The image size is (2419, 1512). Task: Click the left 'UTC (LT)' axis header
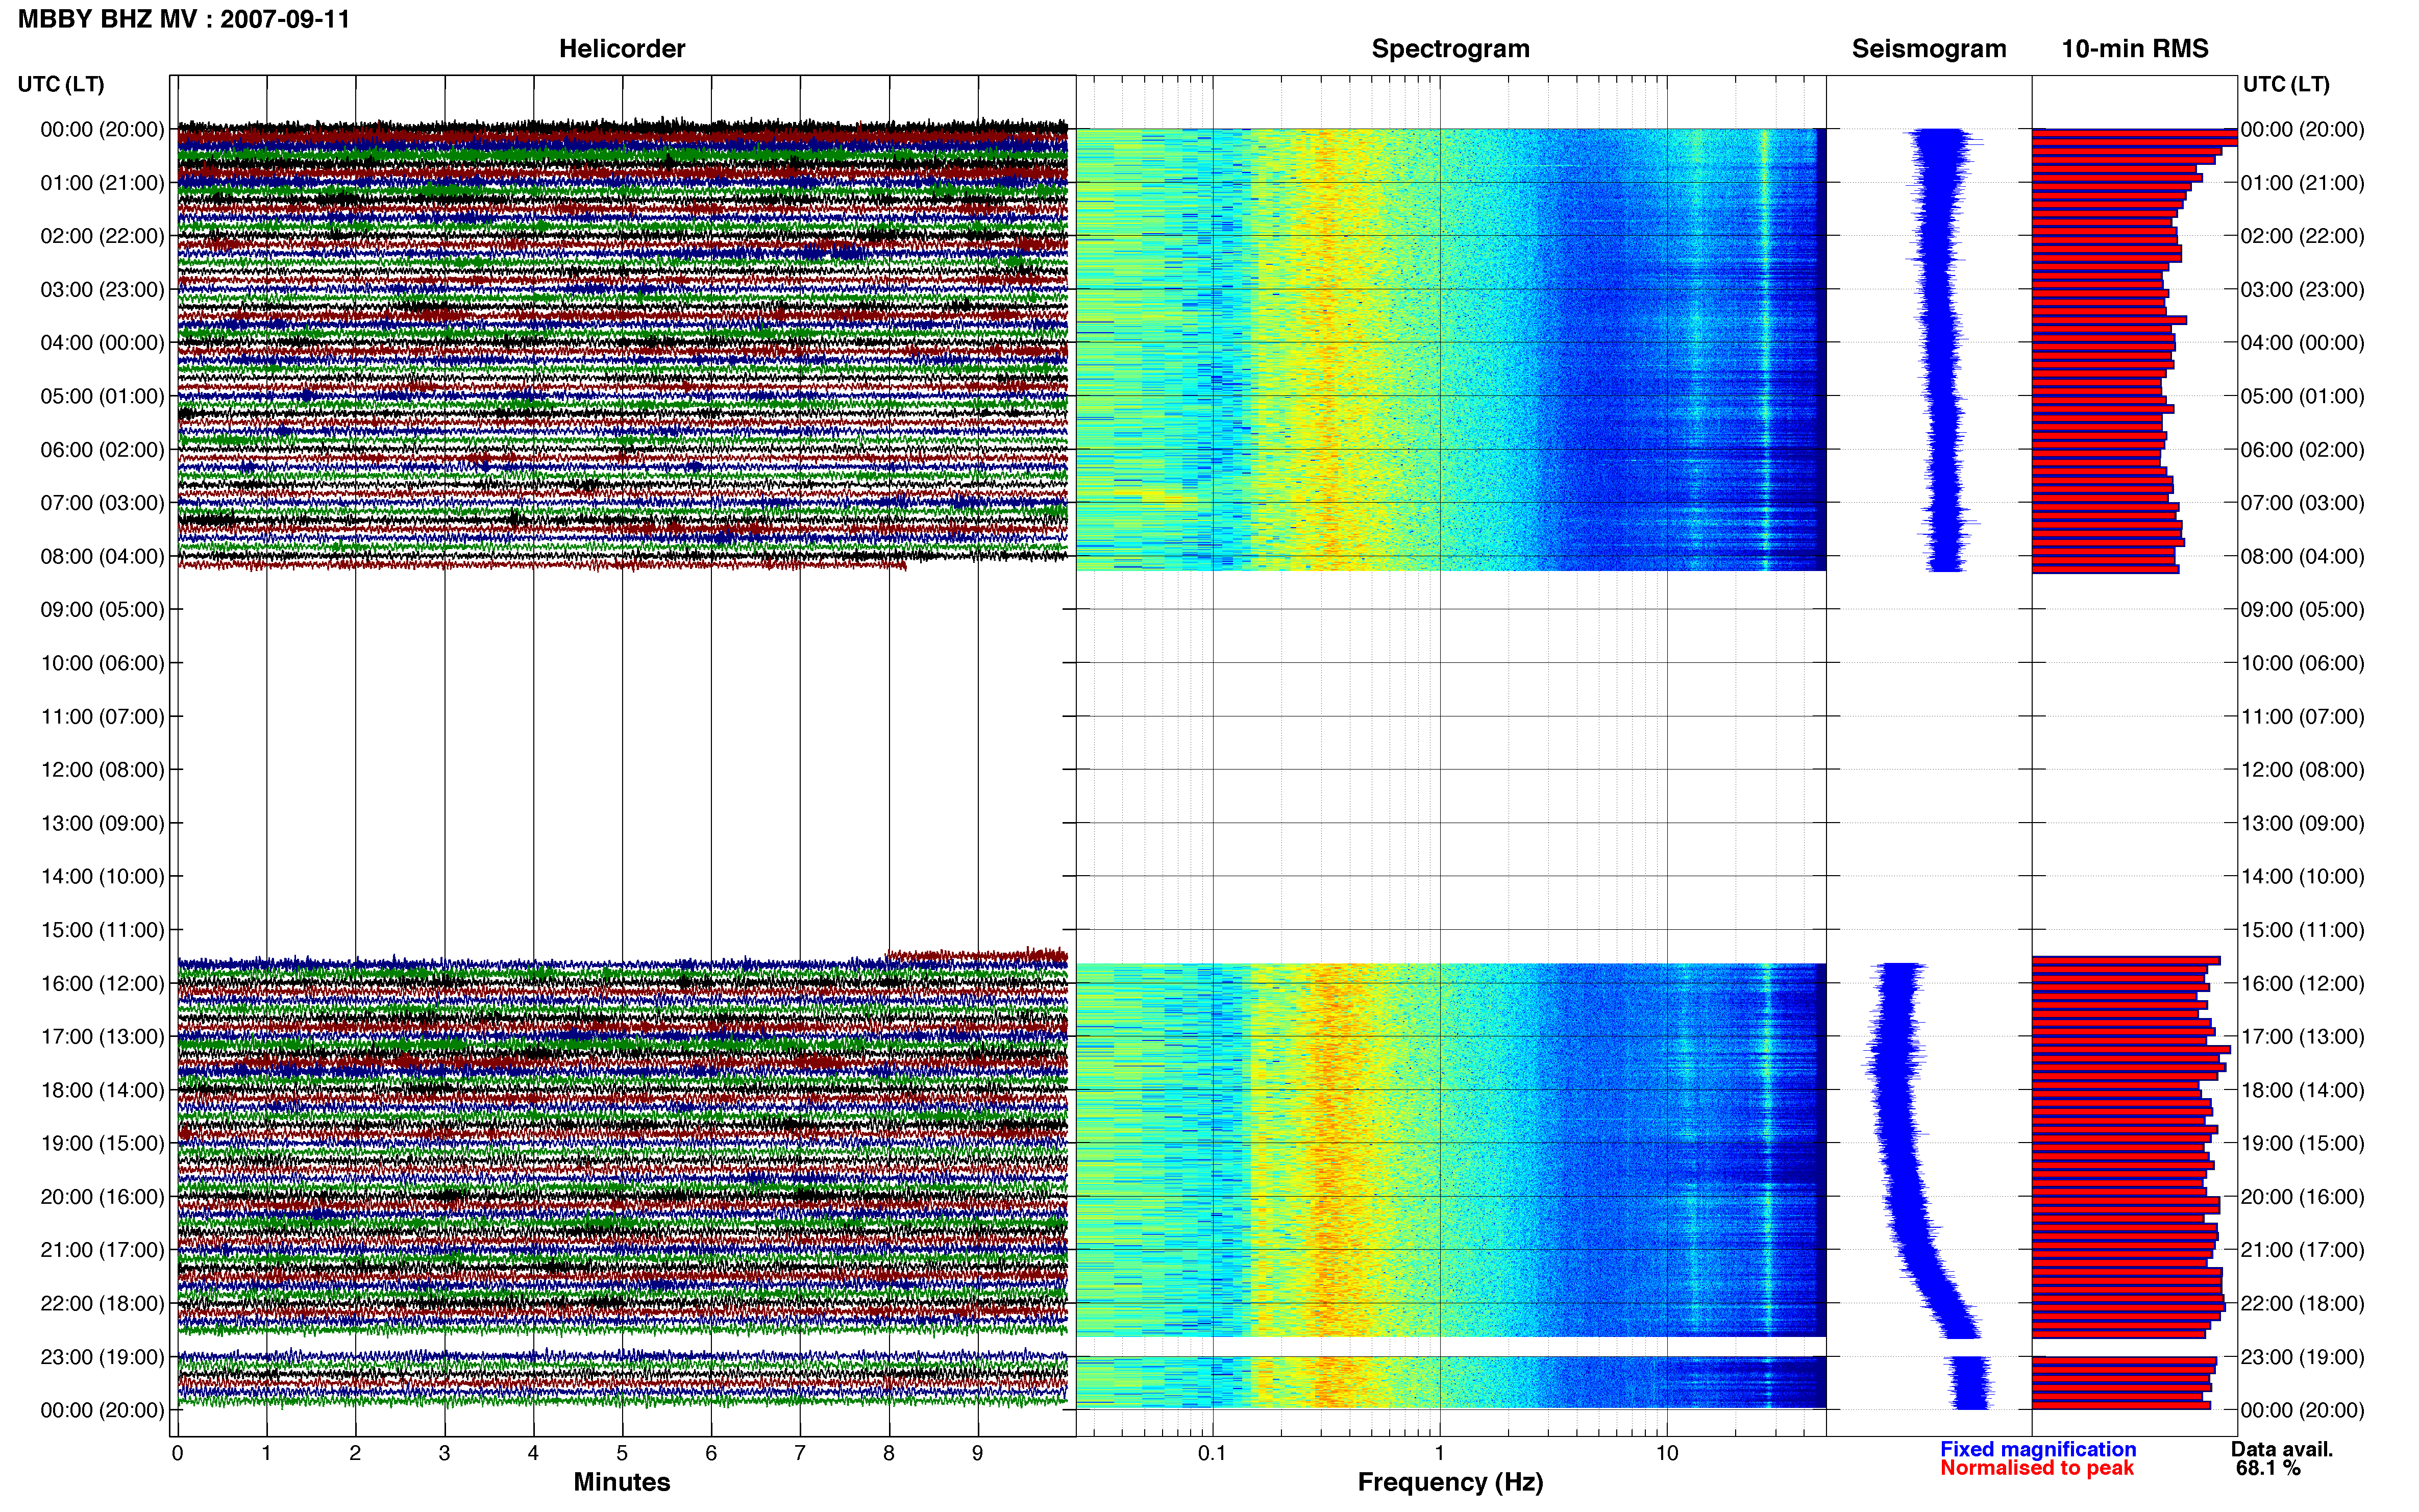tap(61, 84)
